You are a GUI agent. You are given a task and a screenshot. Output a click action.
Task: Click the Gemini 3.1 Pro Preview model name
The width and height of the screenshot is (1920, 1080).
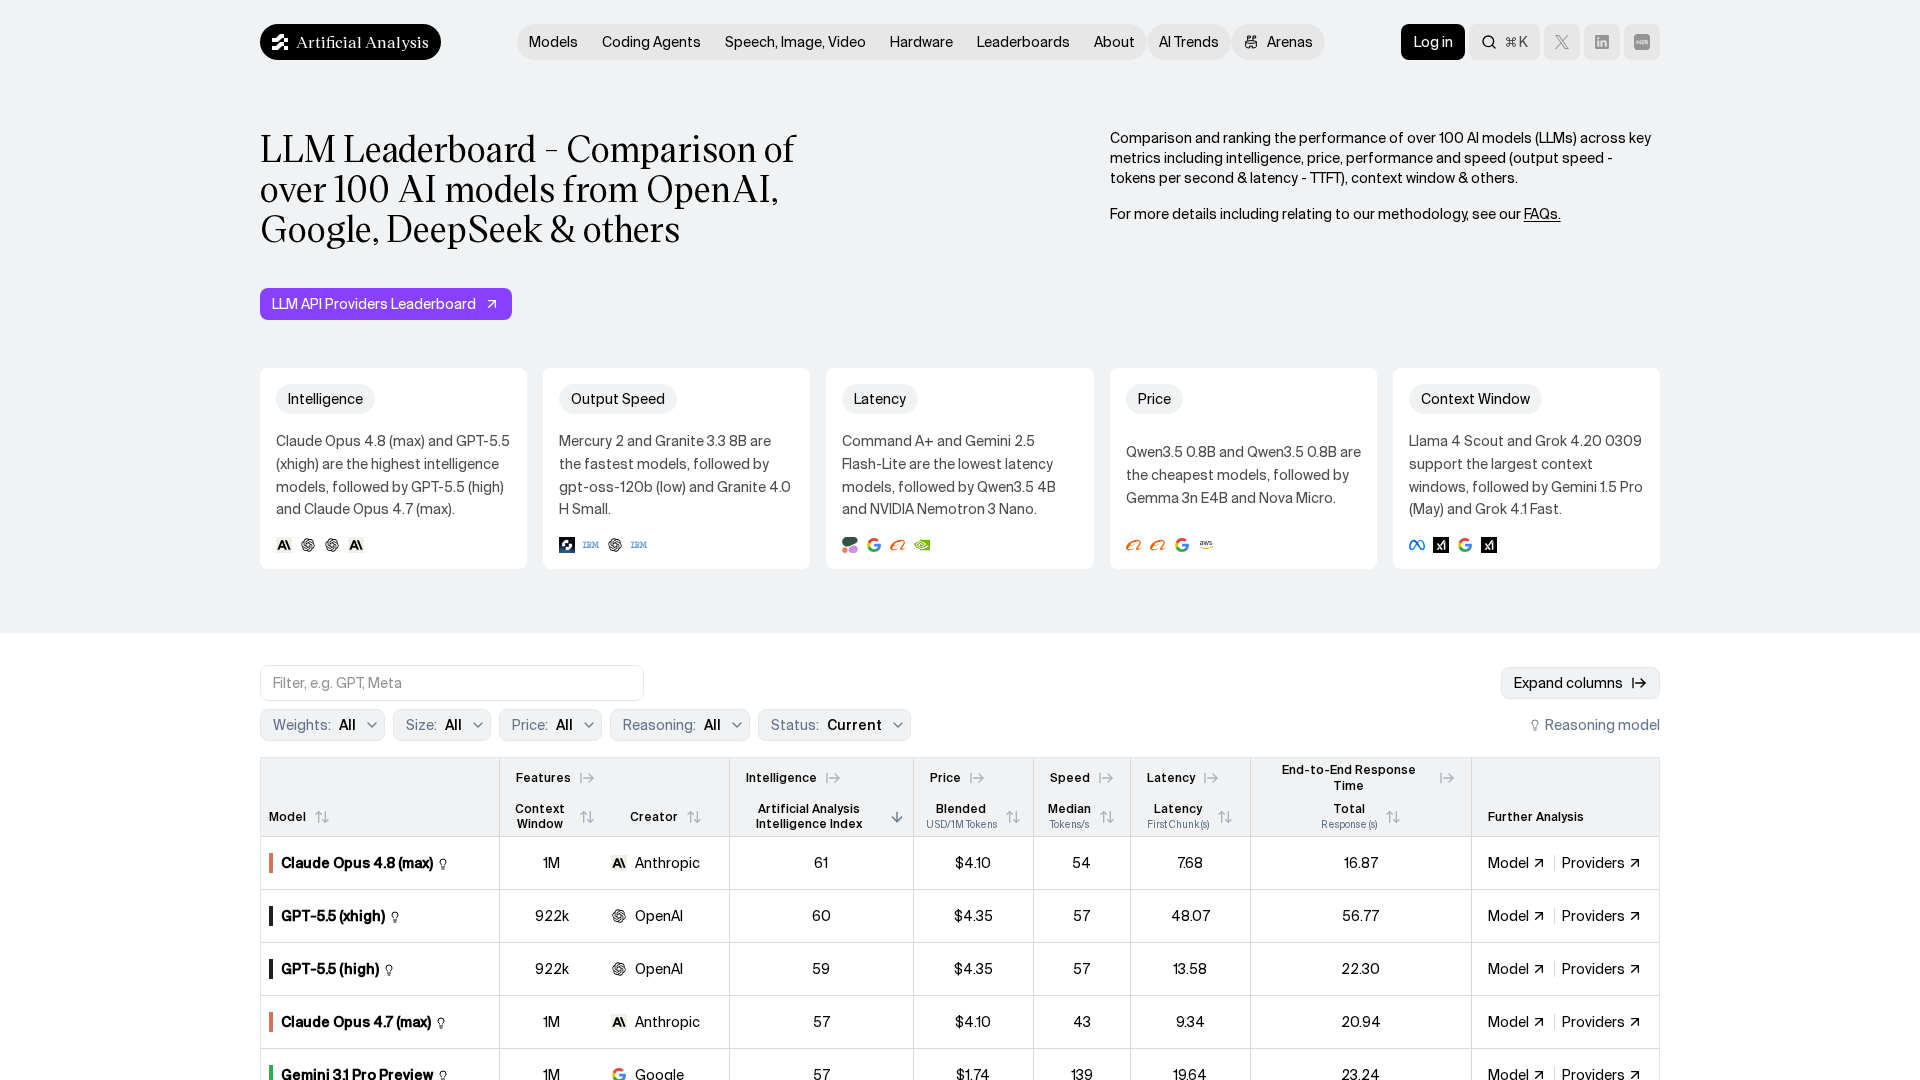coord(357,1073)
